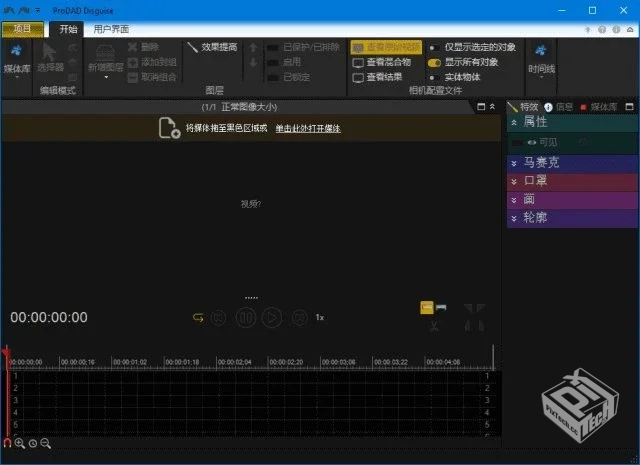Click the ribbon minimize caret icon top-right
Screen dimensions: 640x465
point(630,29)
